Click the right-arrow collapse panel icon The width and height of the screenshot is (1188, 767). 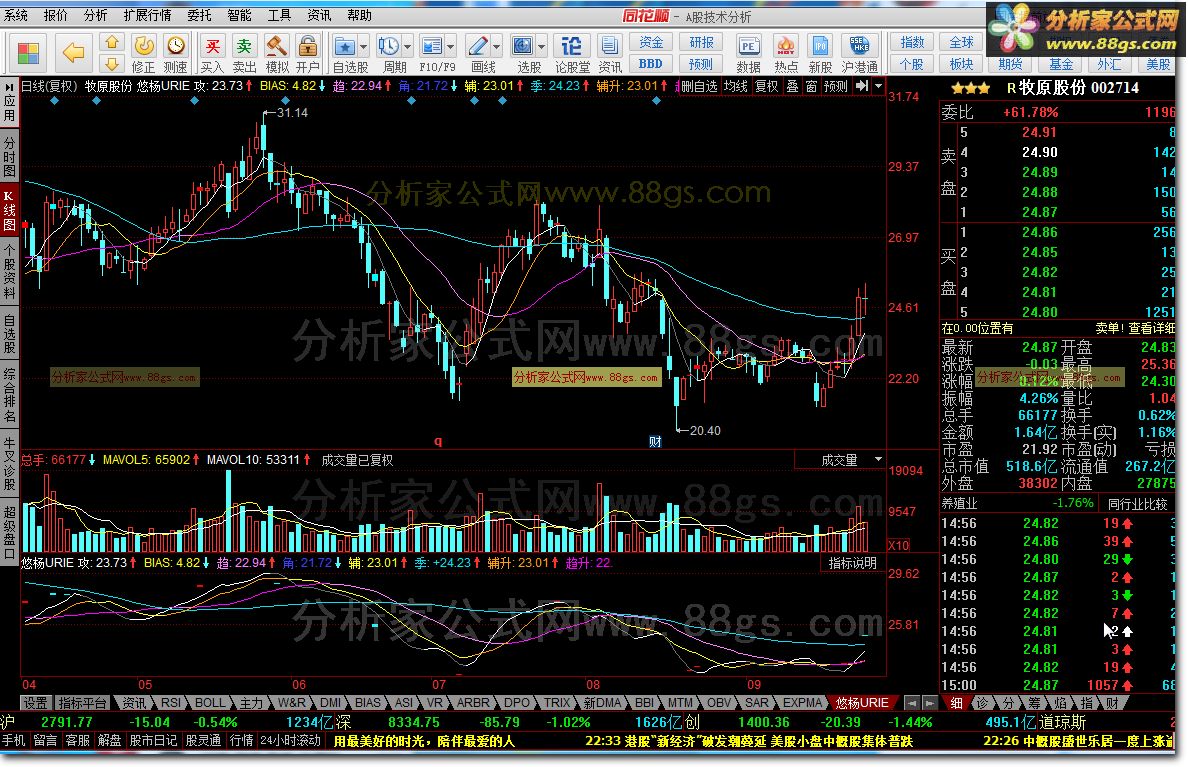(x=862, y=86)
